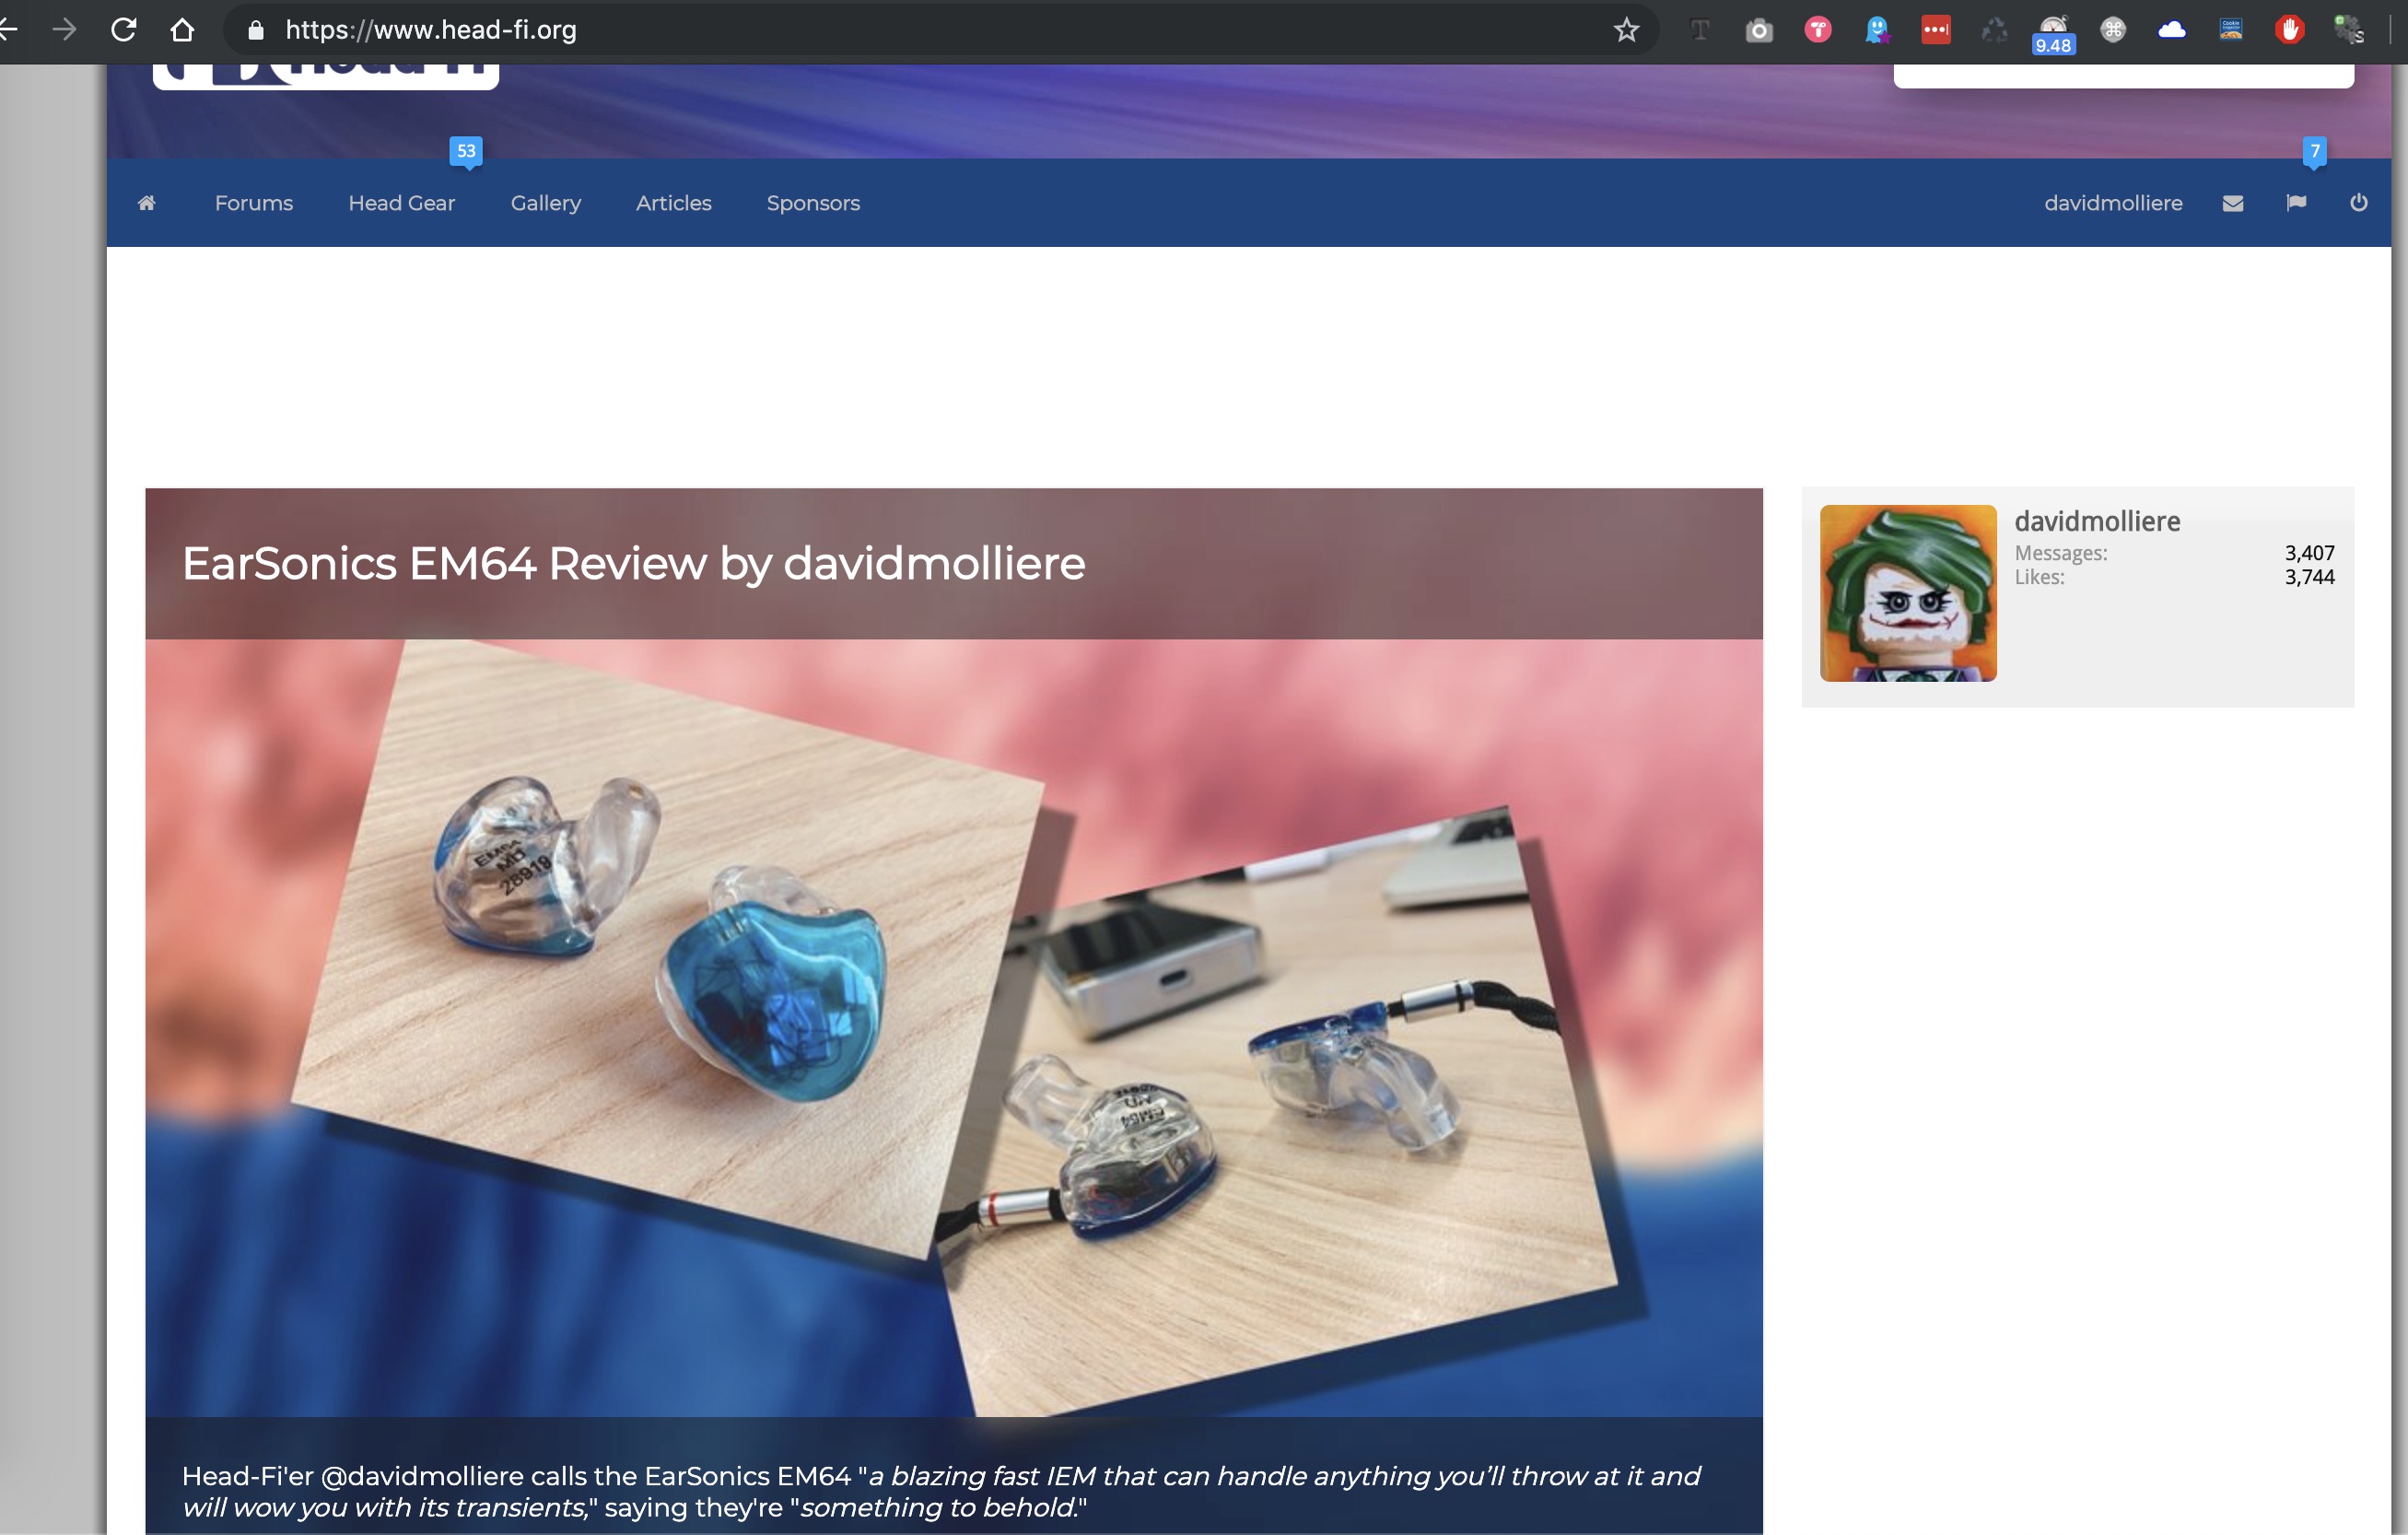Click the gray recycle arrows extension
Viewport: 2408px width, 1535px height.
pyautogui.click(x=1994, y=30)
